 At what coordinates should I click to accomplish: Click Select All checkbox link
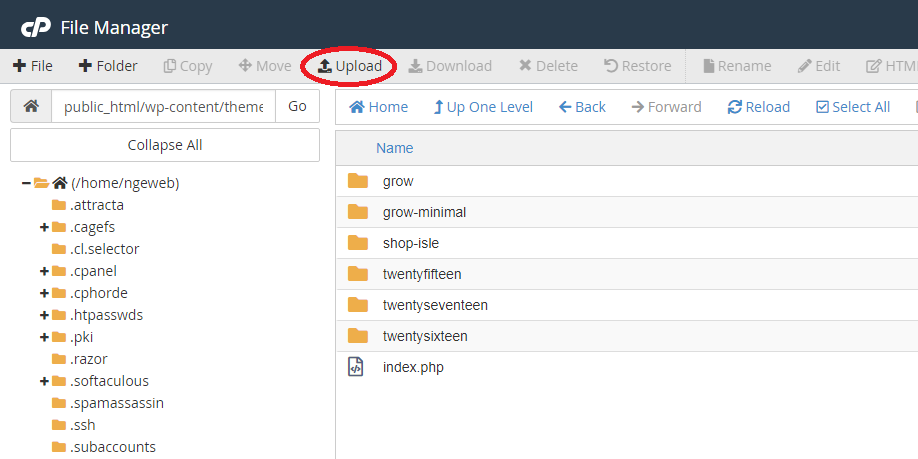point(853,107)
